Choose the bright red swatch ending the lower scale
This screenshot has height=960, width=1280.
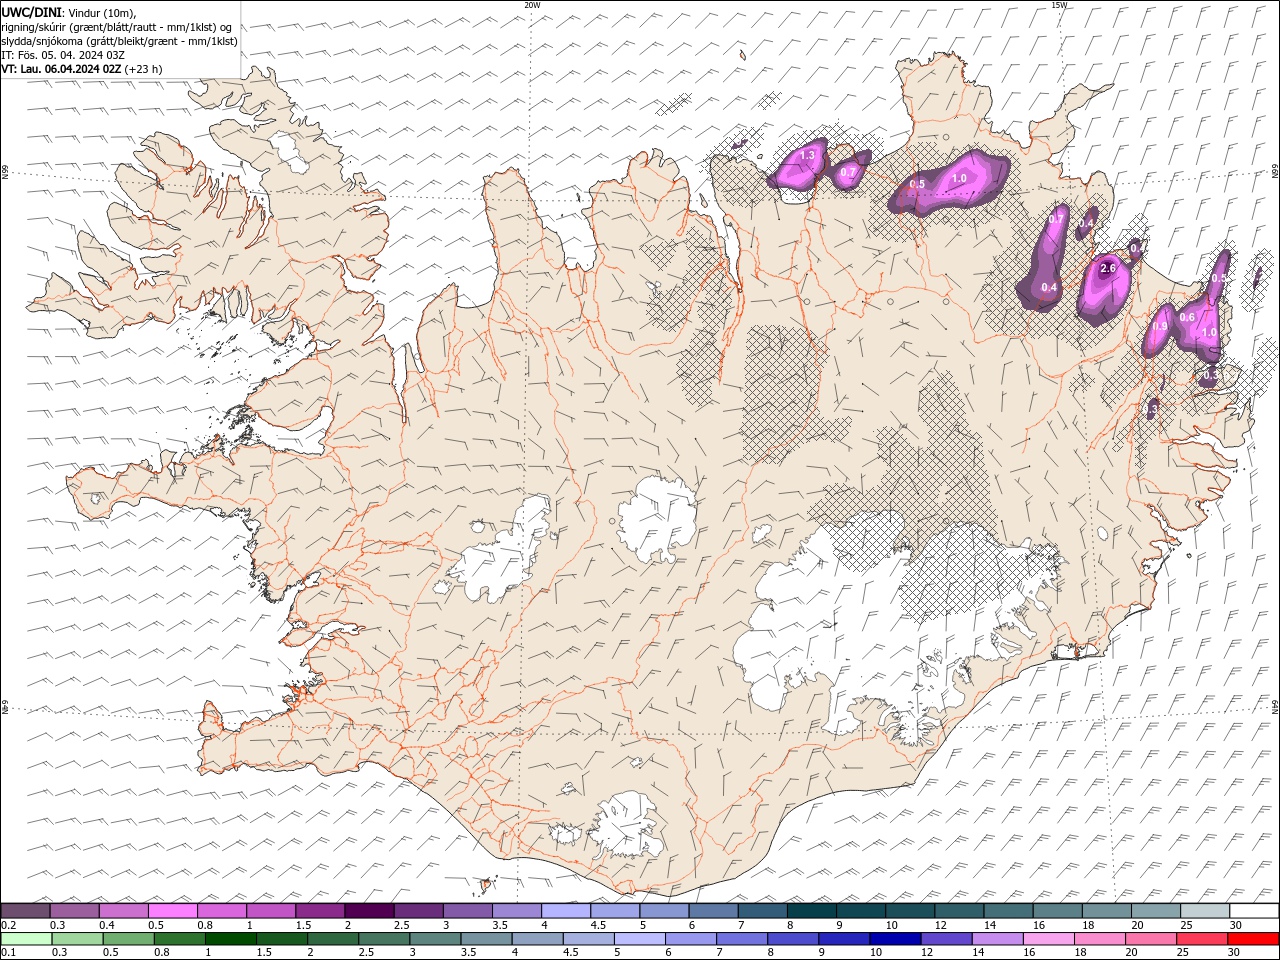(x=1254, y=939)
